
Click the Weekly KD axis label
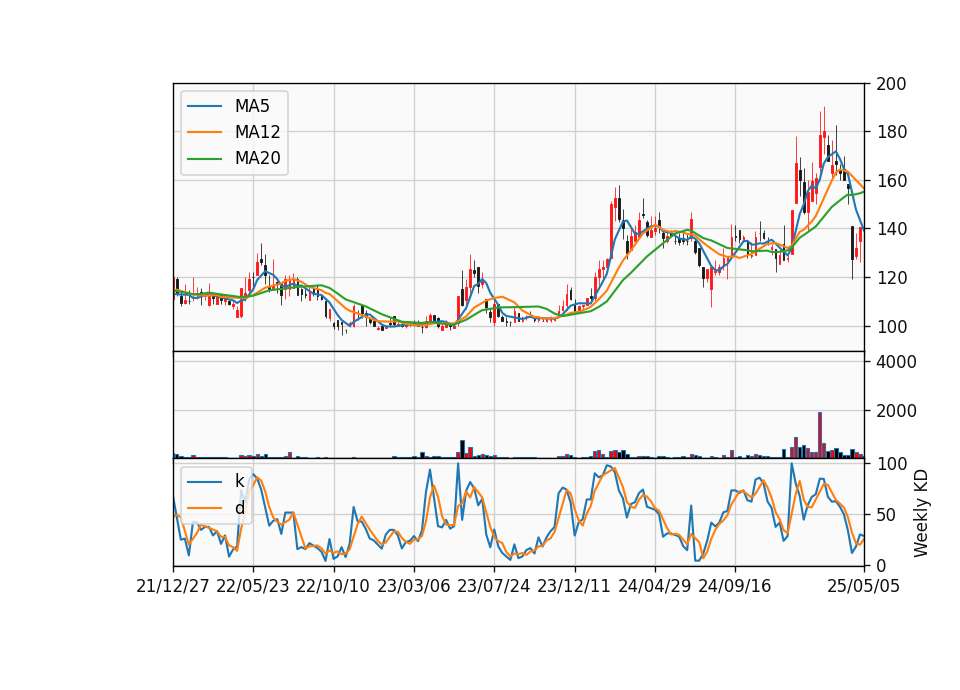click(920, 513)
